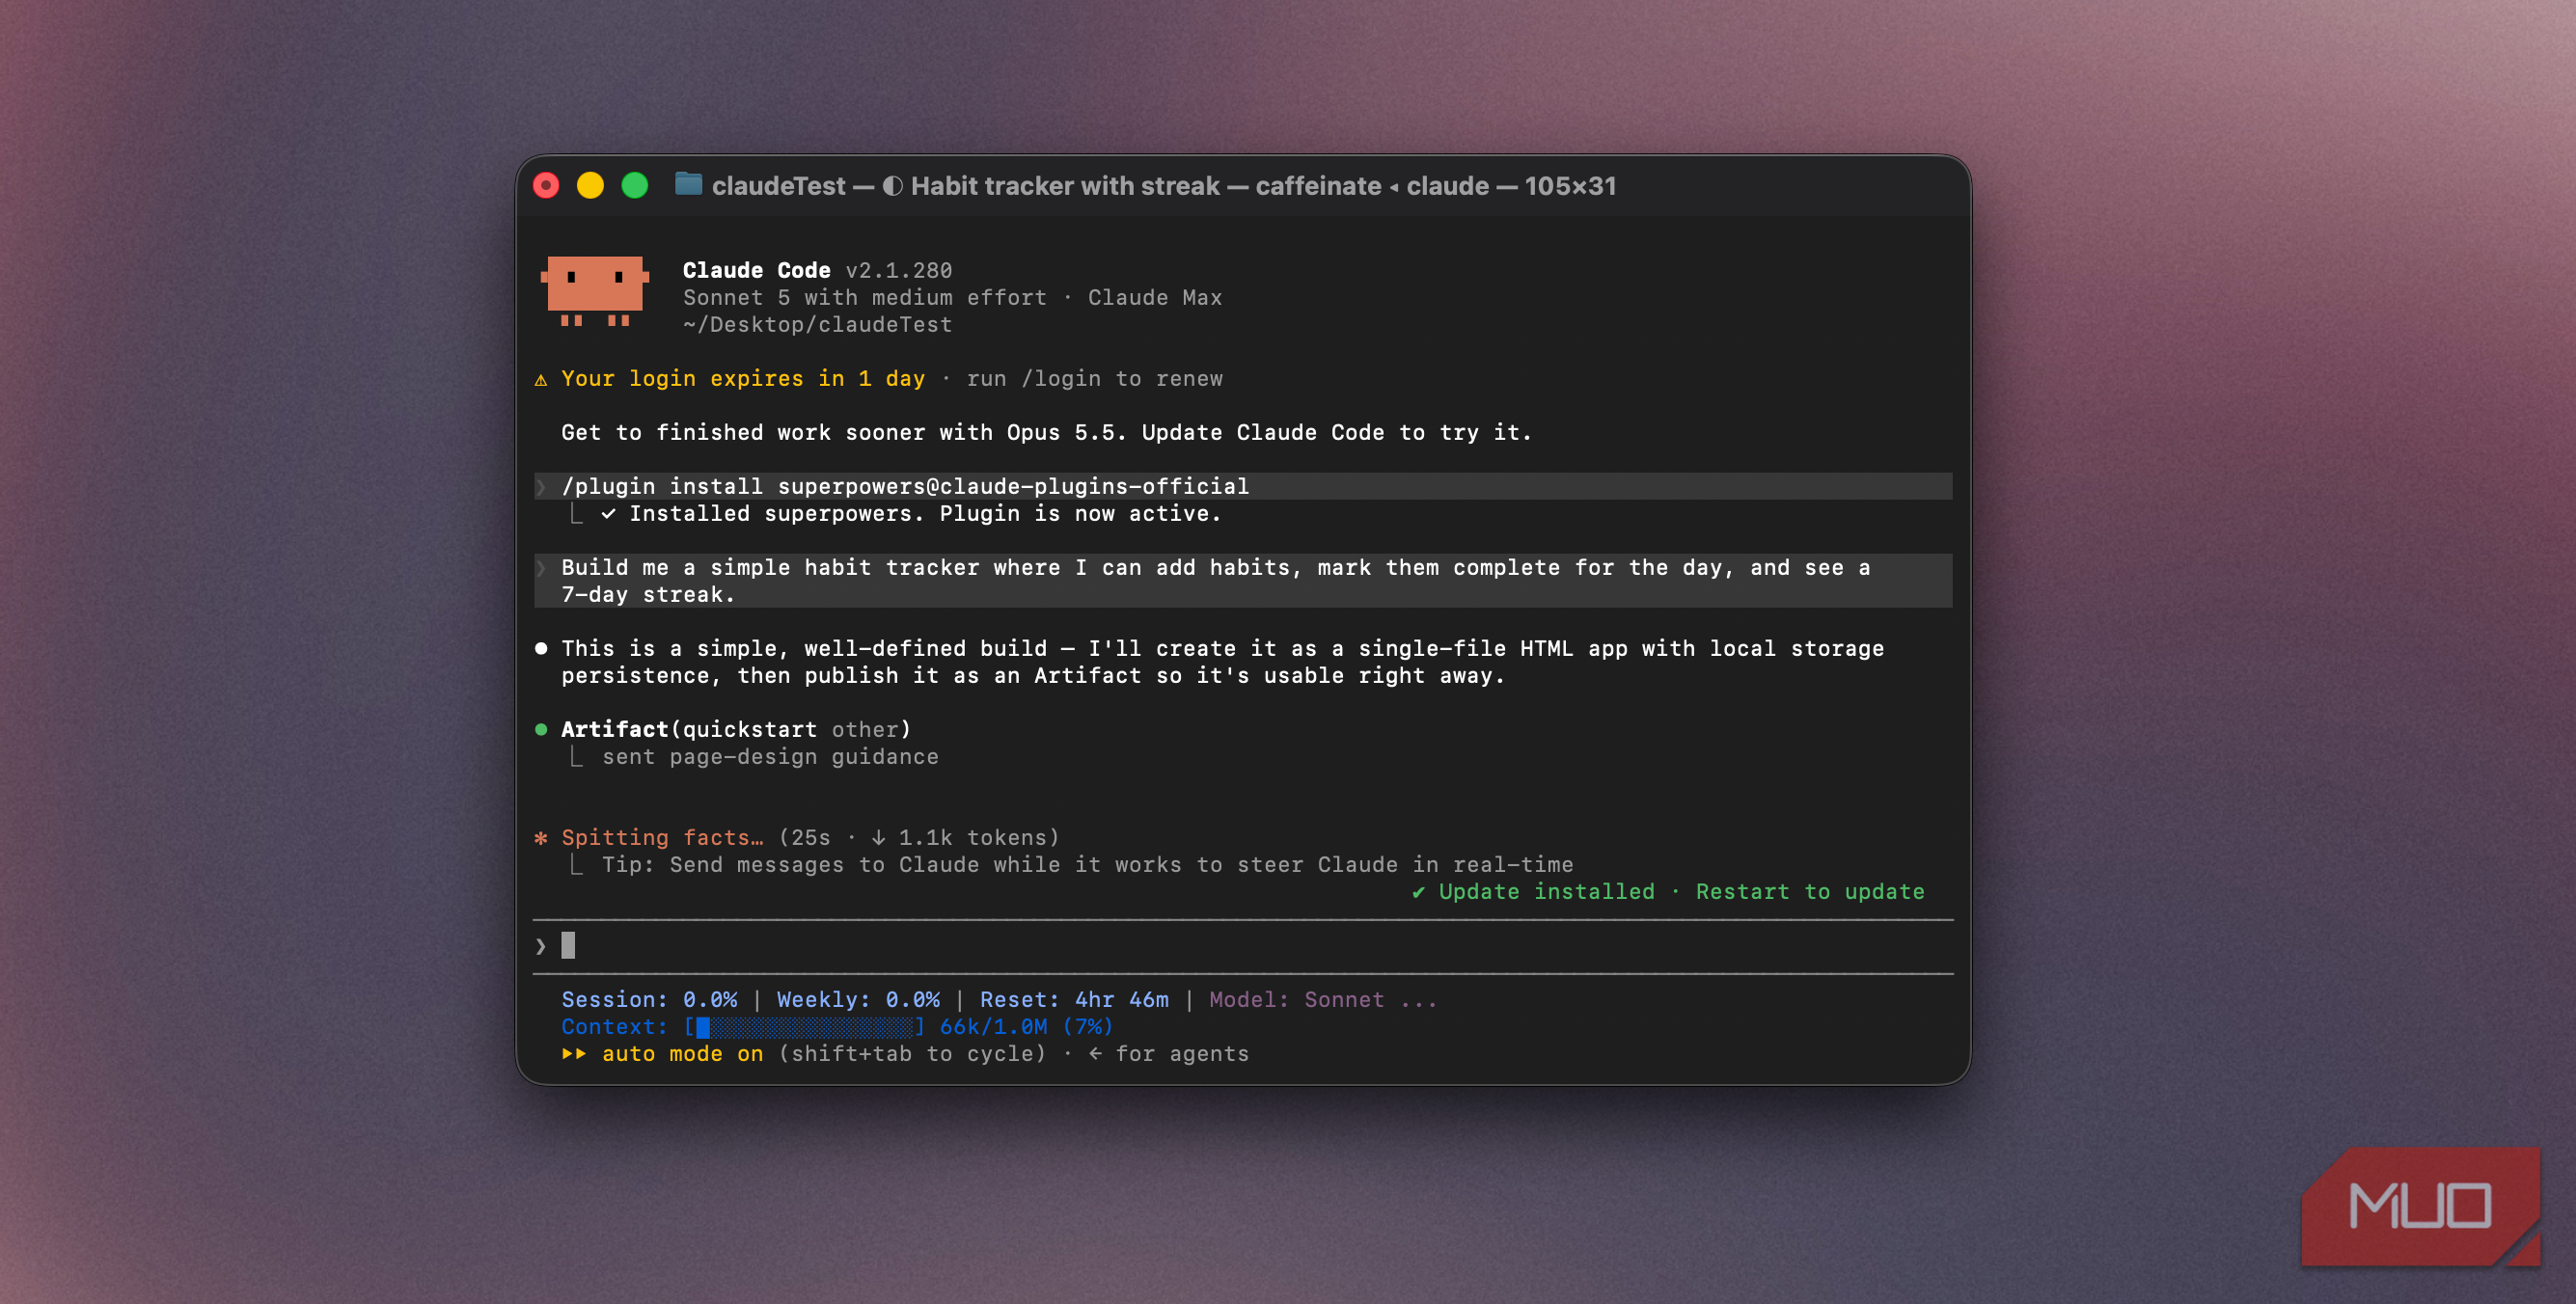Screen dimensions: 2576x1304
Task: Click the folder icon in the title bar
Action: tap(688, 185)
